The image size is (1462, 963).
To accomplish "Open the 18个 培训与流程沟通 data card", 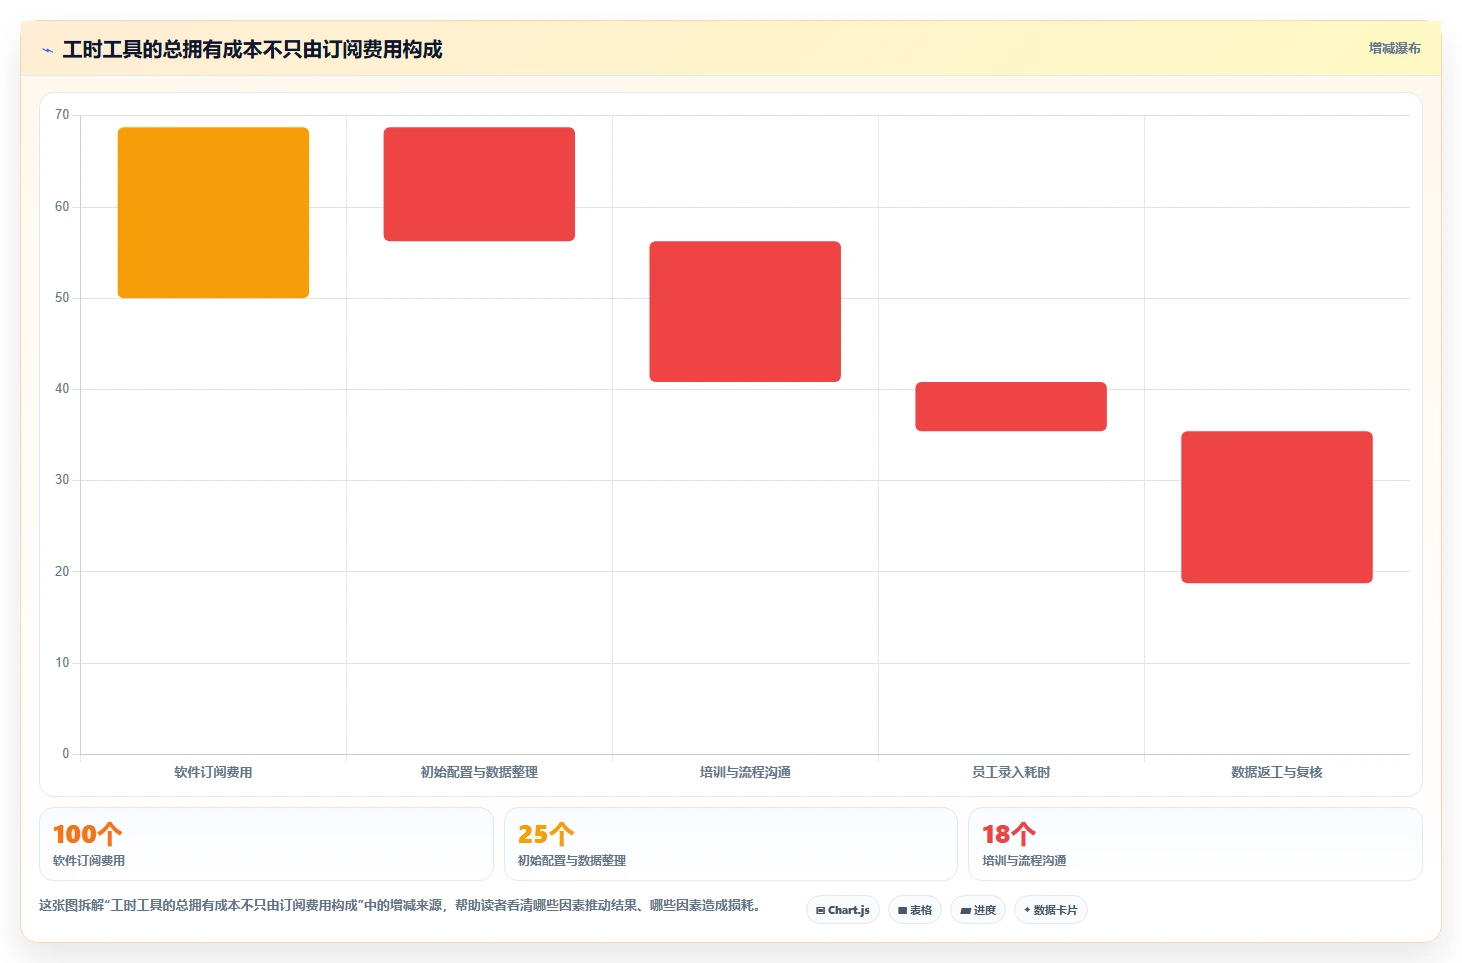I will point(1195,844).
